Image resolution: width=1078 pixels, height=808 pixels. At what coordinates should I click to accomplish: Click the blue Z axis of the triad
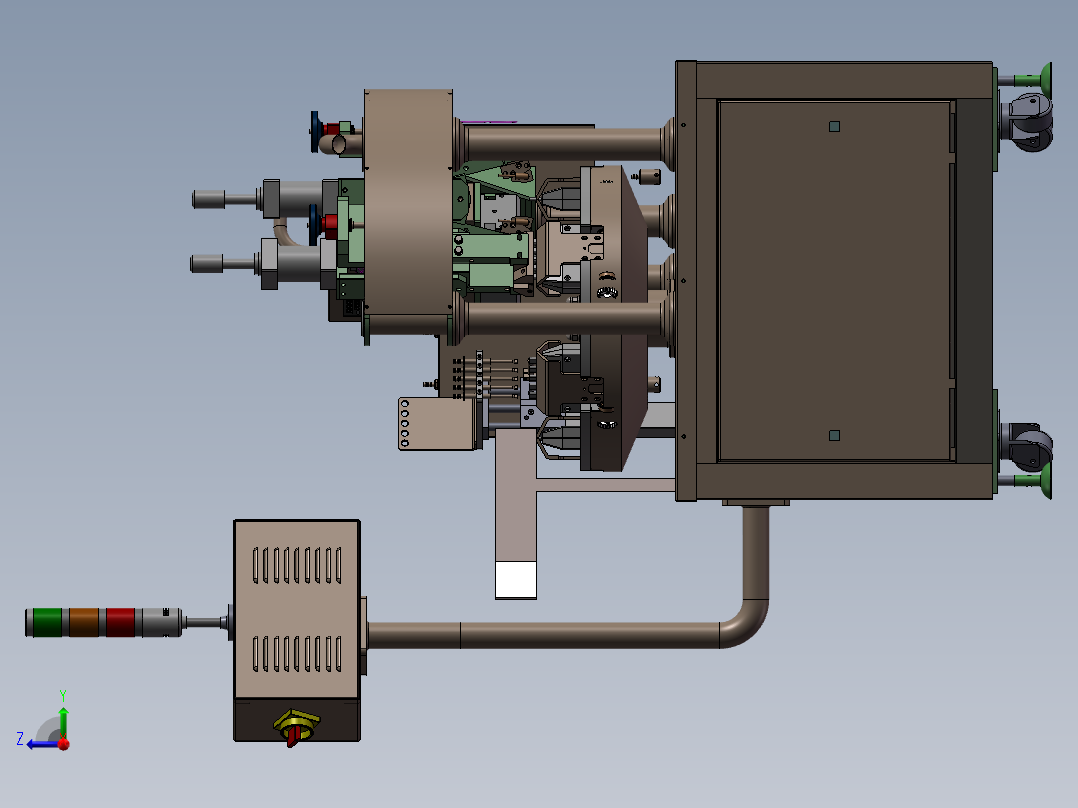43,744
